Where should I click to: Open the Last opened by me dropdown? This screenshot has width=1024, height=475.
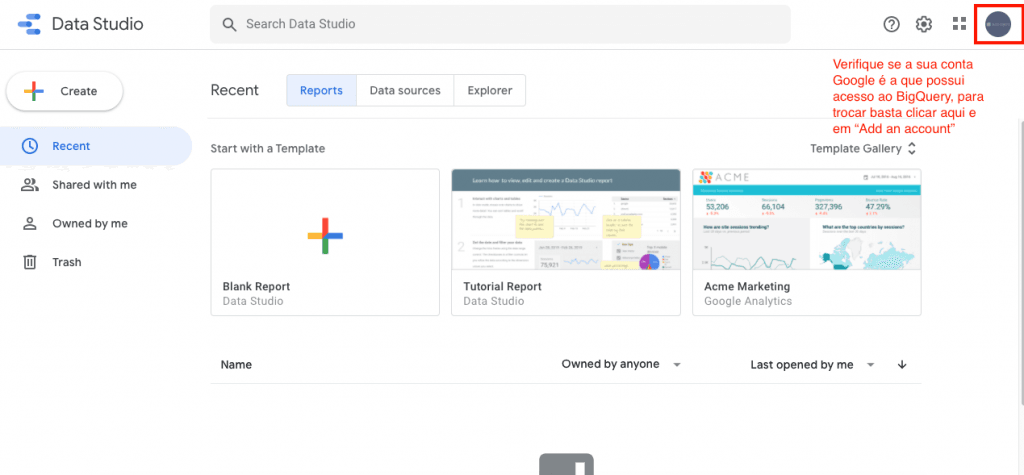pos(812,365)
